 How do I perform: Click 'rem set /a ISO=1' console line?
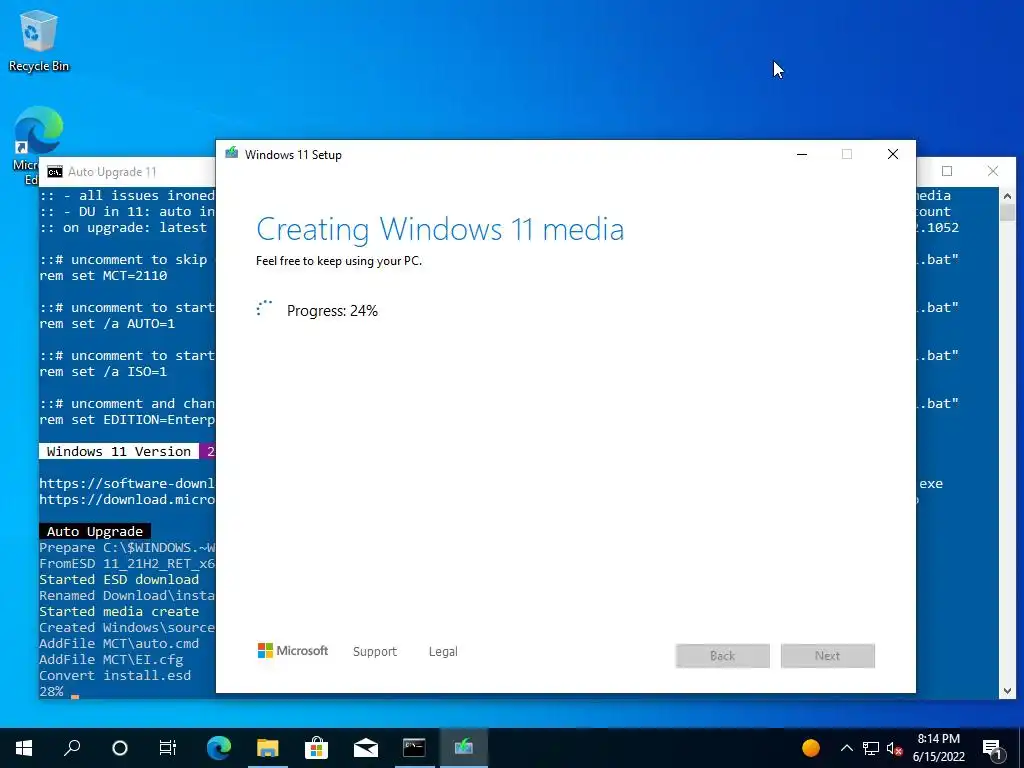pyautogui.click(x=103, y=372)
